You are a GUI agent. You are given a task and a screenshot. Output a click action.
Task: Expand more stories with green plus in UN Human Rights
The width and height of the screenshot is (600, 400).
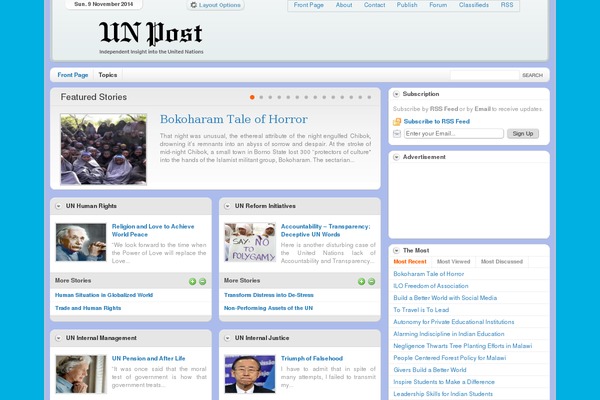pyautogui.click(x=192, y=282)
